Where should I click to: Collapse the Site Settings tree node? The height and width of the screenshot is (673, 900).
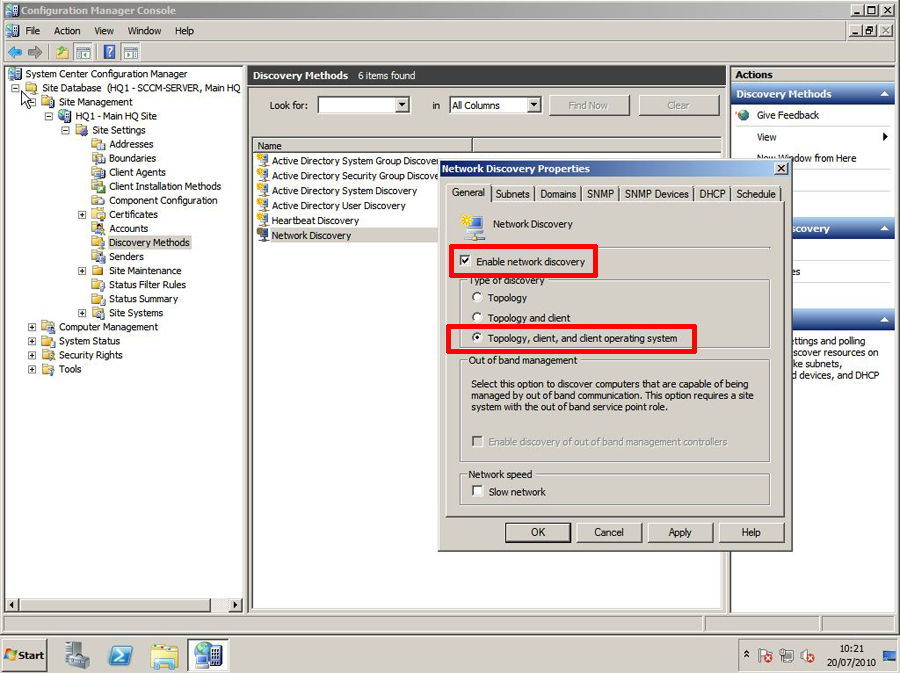coord(65,130)
